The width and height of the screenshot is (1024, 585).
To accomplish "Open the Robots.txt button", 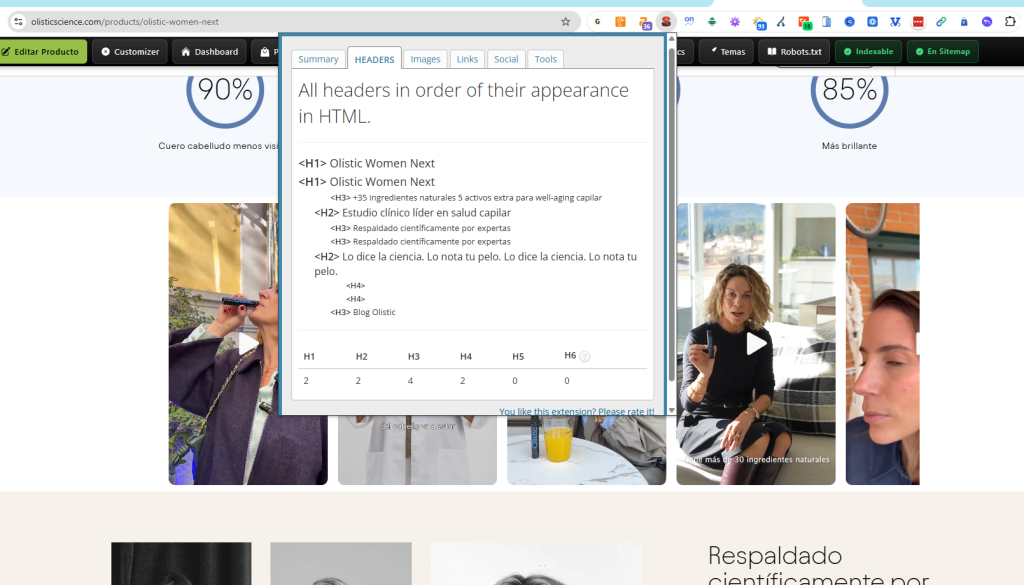I will point(794,52).
